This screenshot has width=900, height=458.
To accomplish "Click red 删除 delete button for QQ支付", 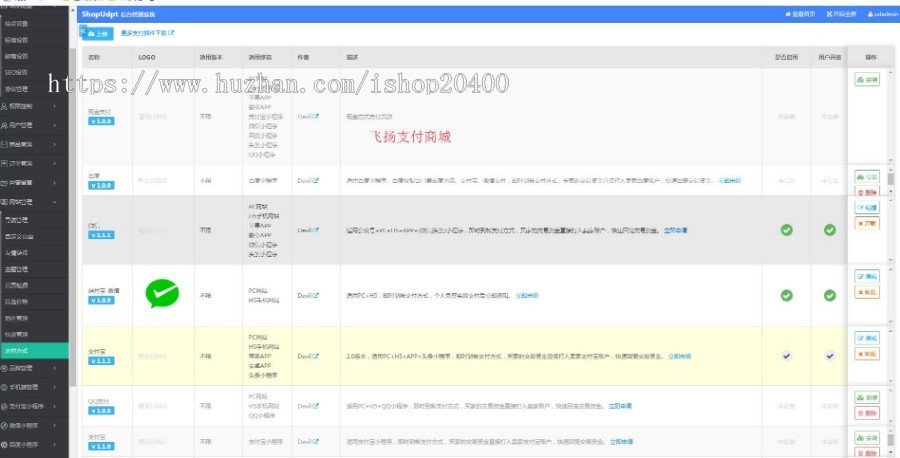I will 867,413.
